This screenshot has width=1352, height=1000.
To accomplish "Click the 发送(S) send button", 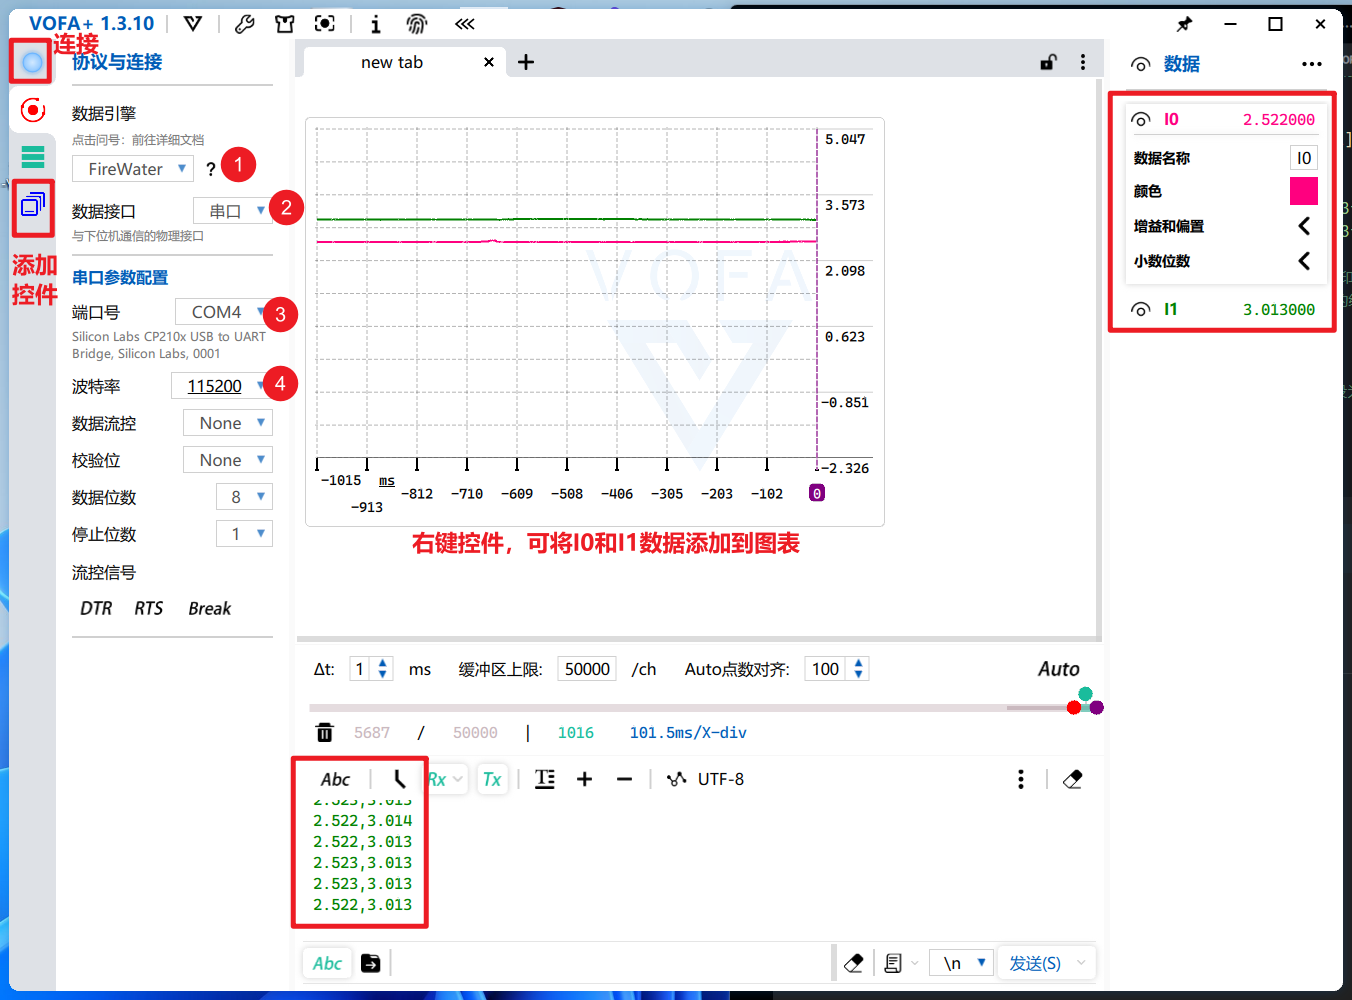I will tap(1034, 963).
